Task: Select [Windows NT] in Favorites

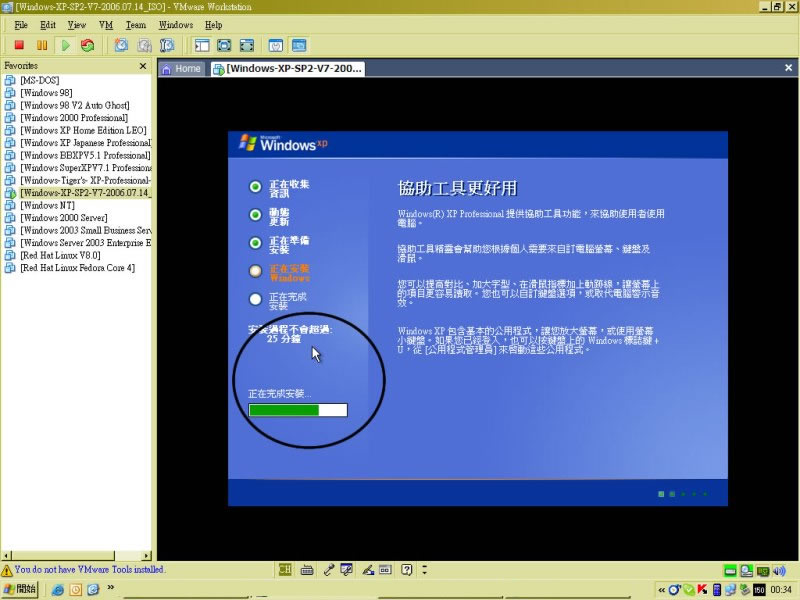Action: 47,205
